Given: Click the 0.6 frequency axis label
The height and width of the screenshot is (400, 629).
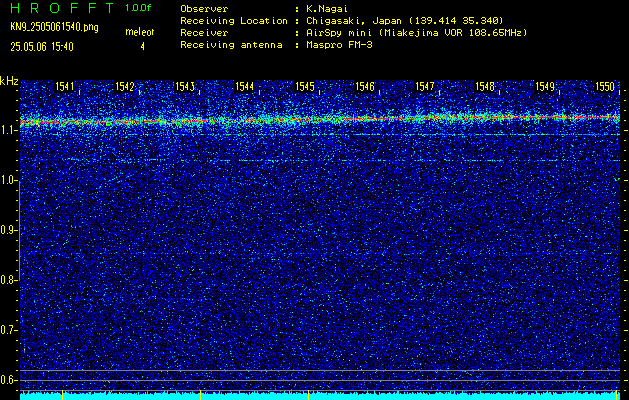Looking at the screenshot, I should [8, 380].
